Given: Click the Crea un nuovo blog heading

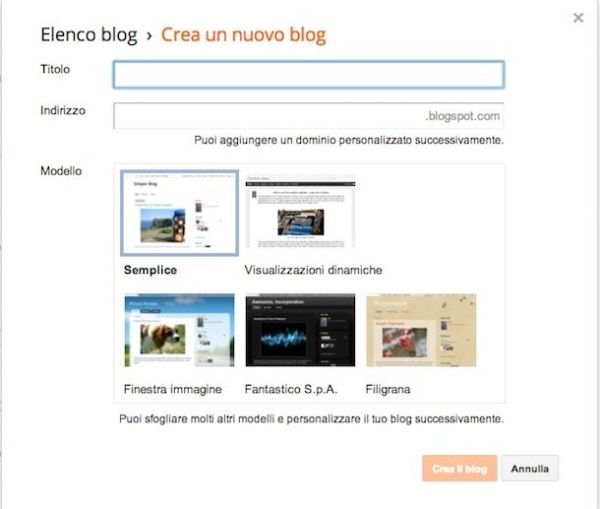Looking at the screenshot, I should pos(243,35).
